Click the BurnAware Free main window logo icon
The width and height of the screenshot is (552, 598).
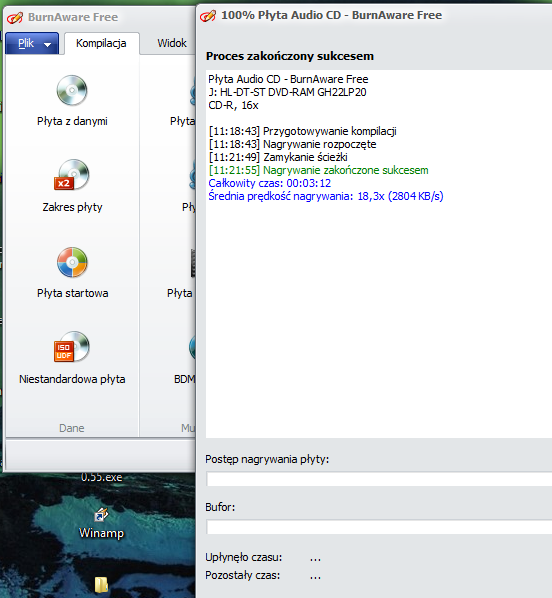pos(15,17)
